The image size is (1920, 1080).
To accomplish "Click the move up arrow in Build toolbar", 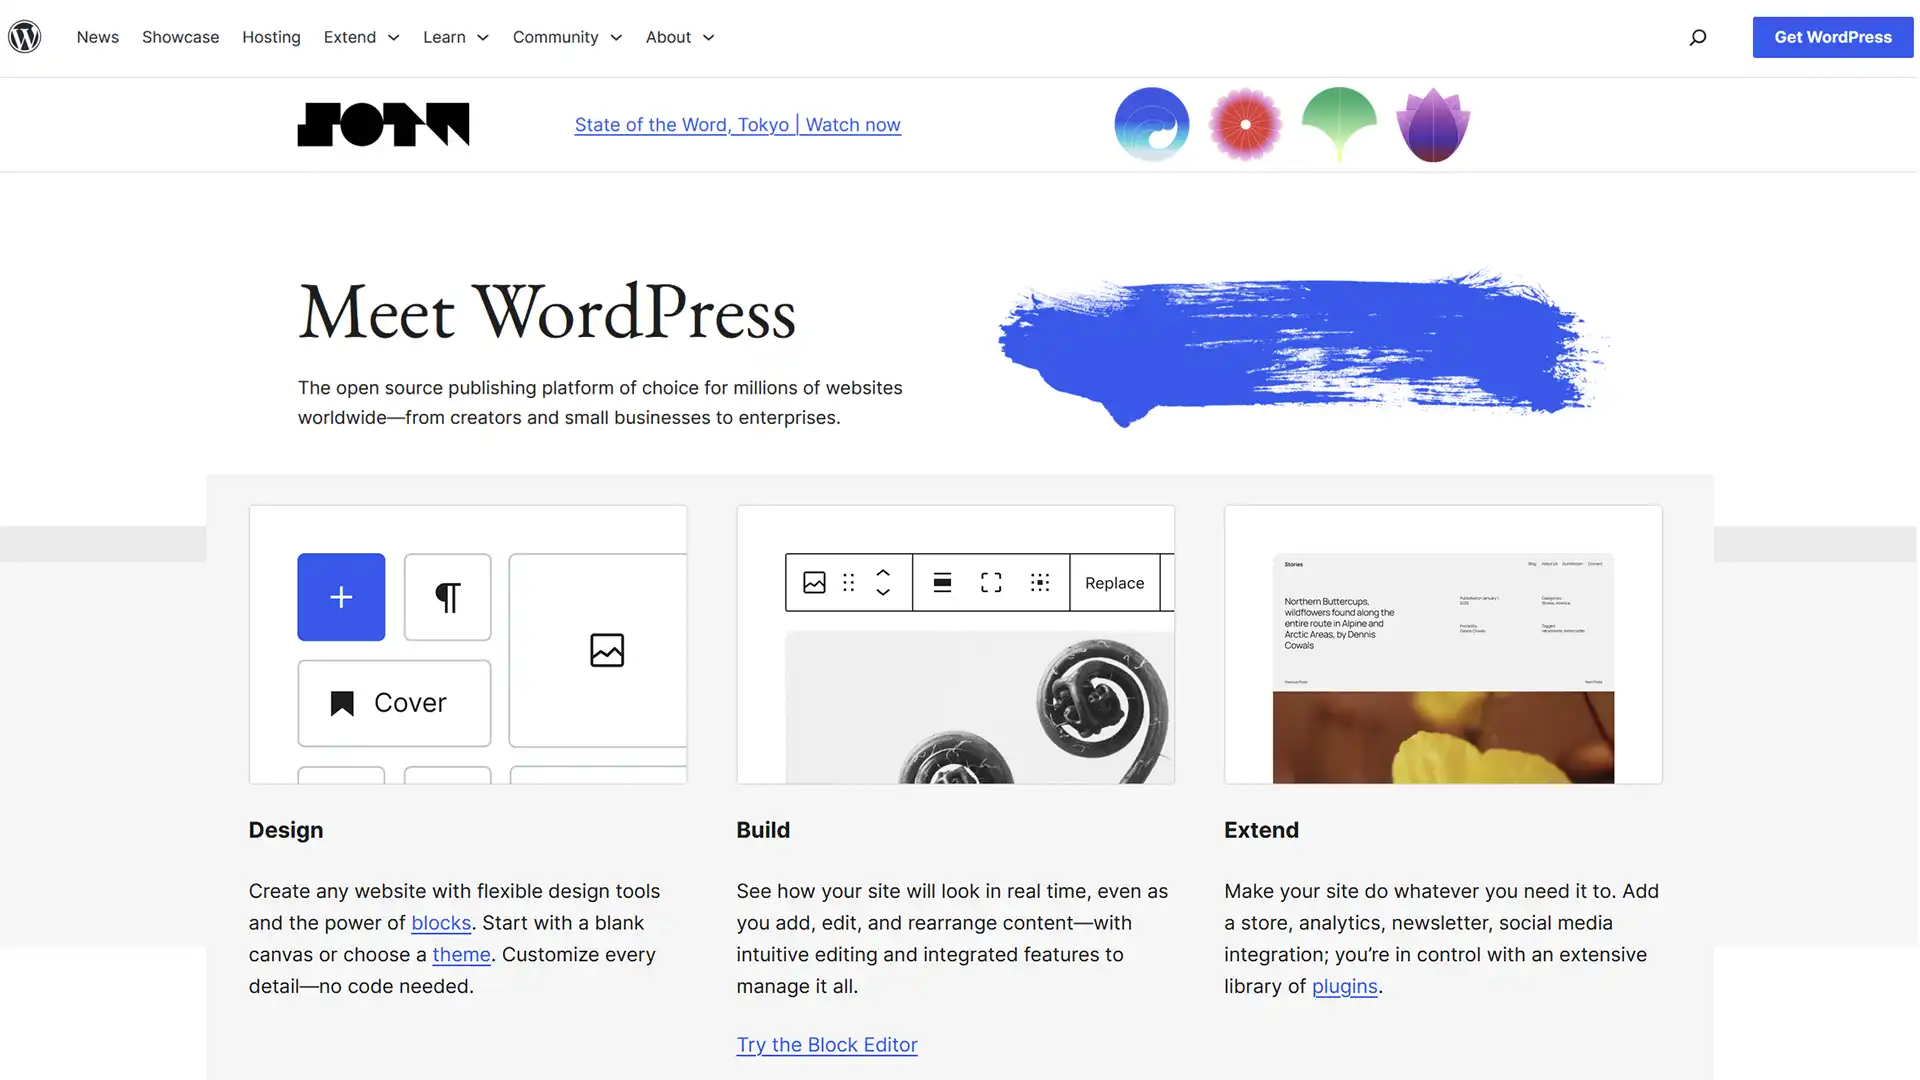I will pos(883,573).
